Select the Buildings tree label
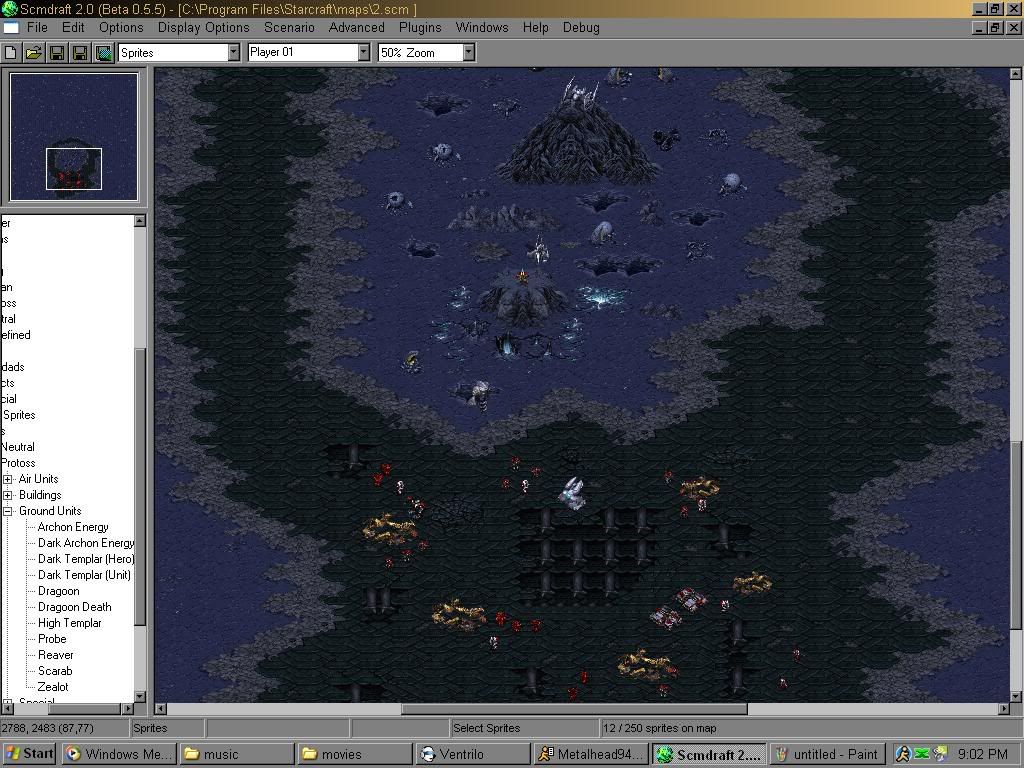Screen dimensions: 1024x768 [x=40, y=495]
